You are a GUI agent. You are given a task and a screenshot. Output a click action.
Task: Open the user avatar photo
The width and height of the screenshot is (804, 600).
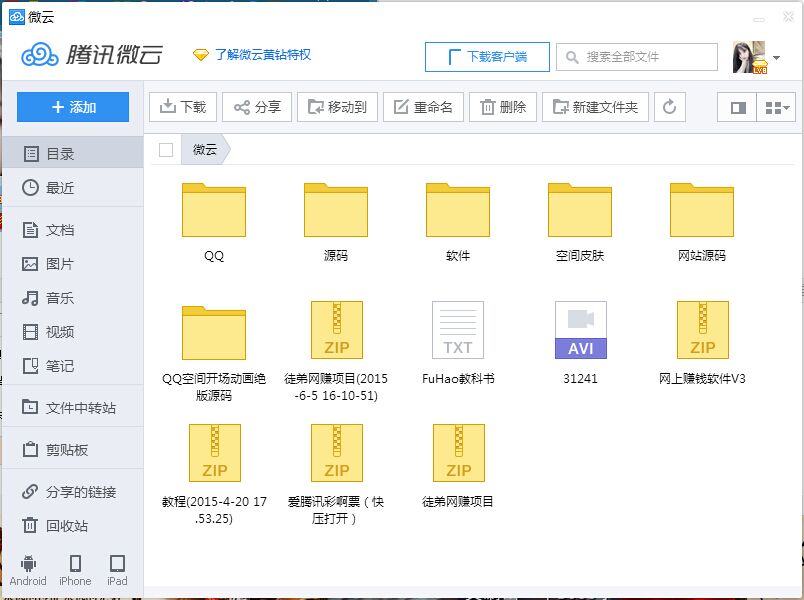pyautogui.click(x=750, y=57)
